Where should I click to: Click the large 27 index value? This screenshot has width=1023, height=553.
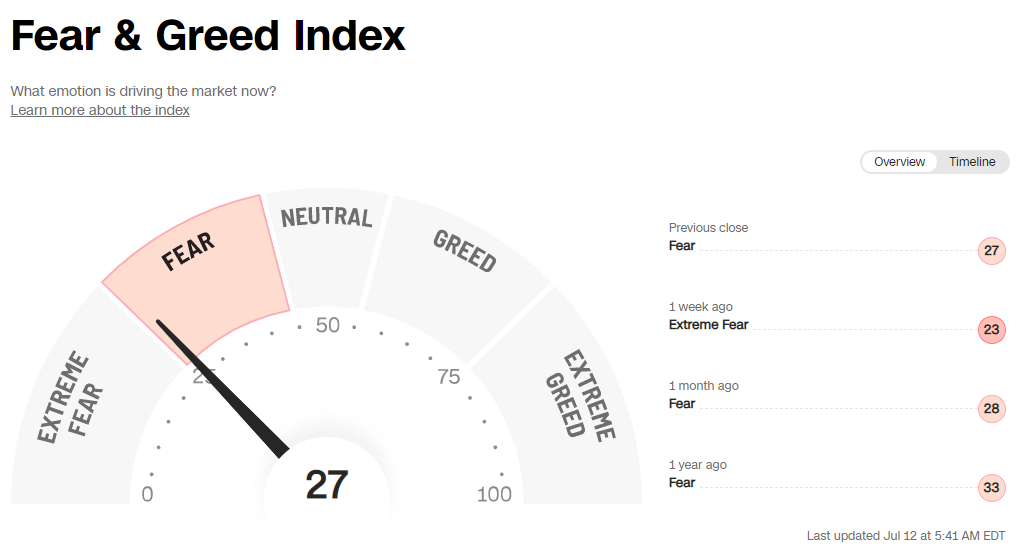pyautogui.click(x=326, y=485)
